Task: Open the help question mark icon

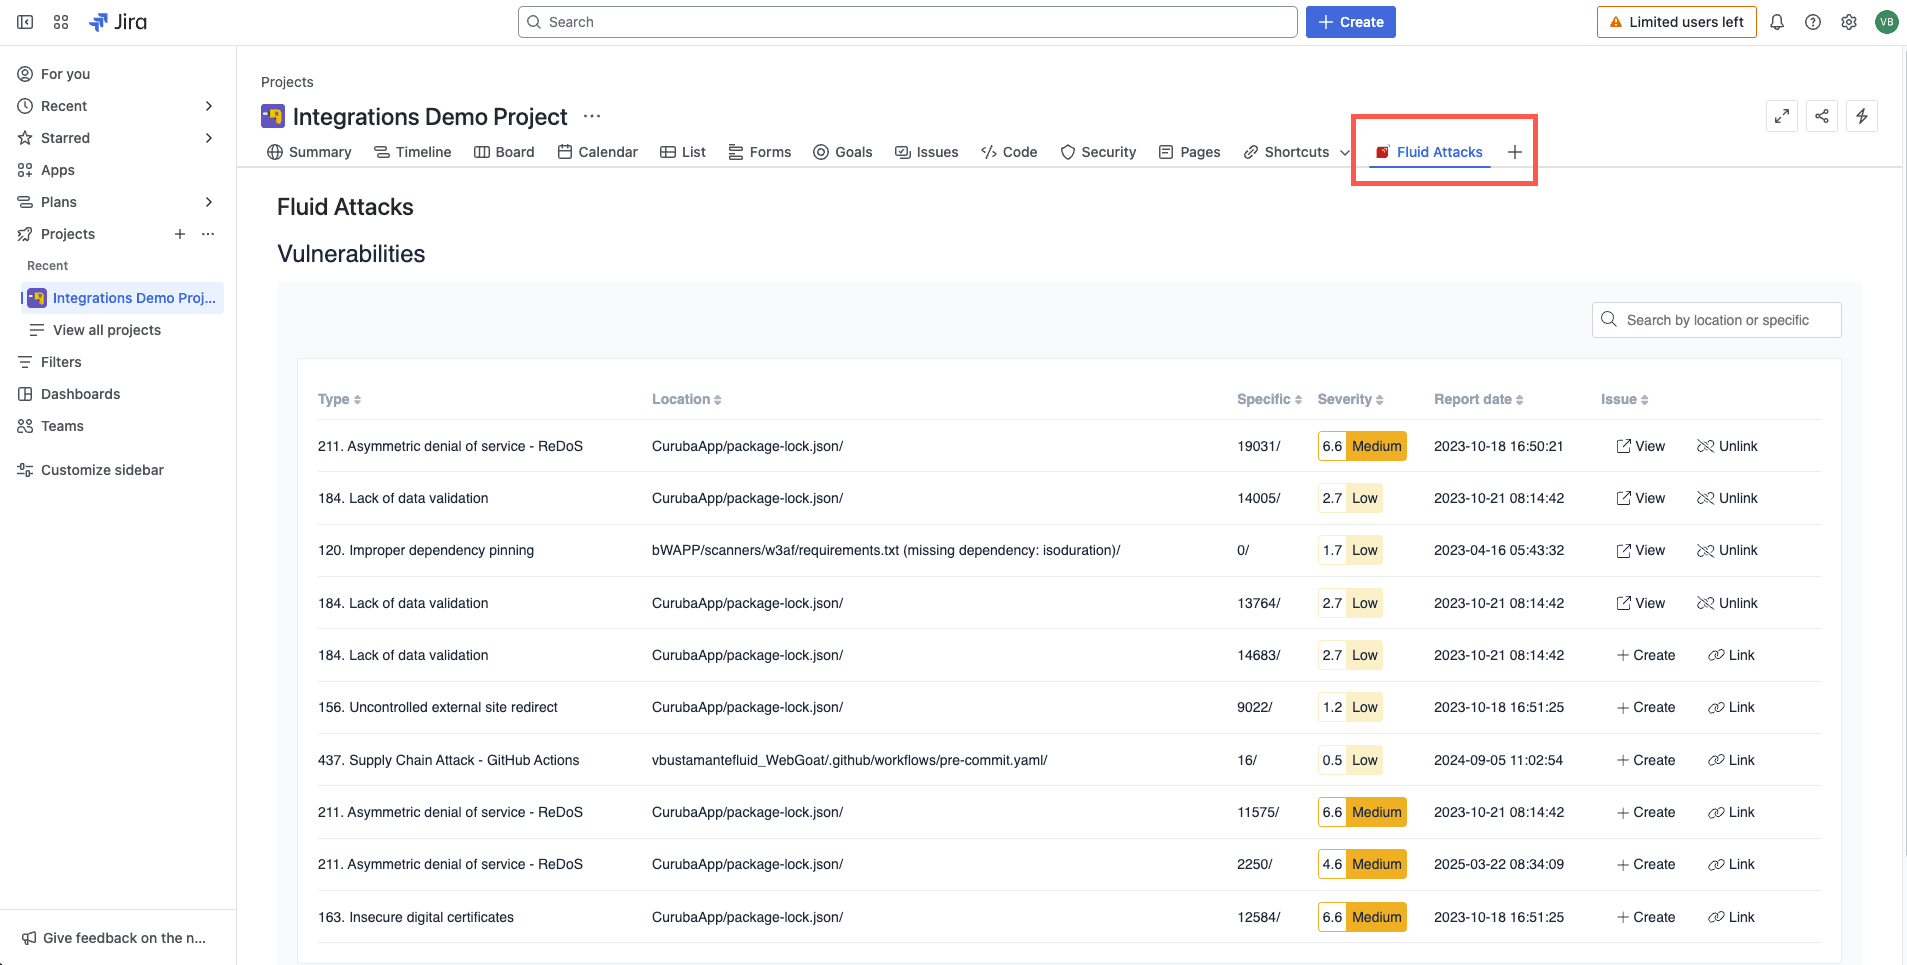Action: coord(1813,22)
